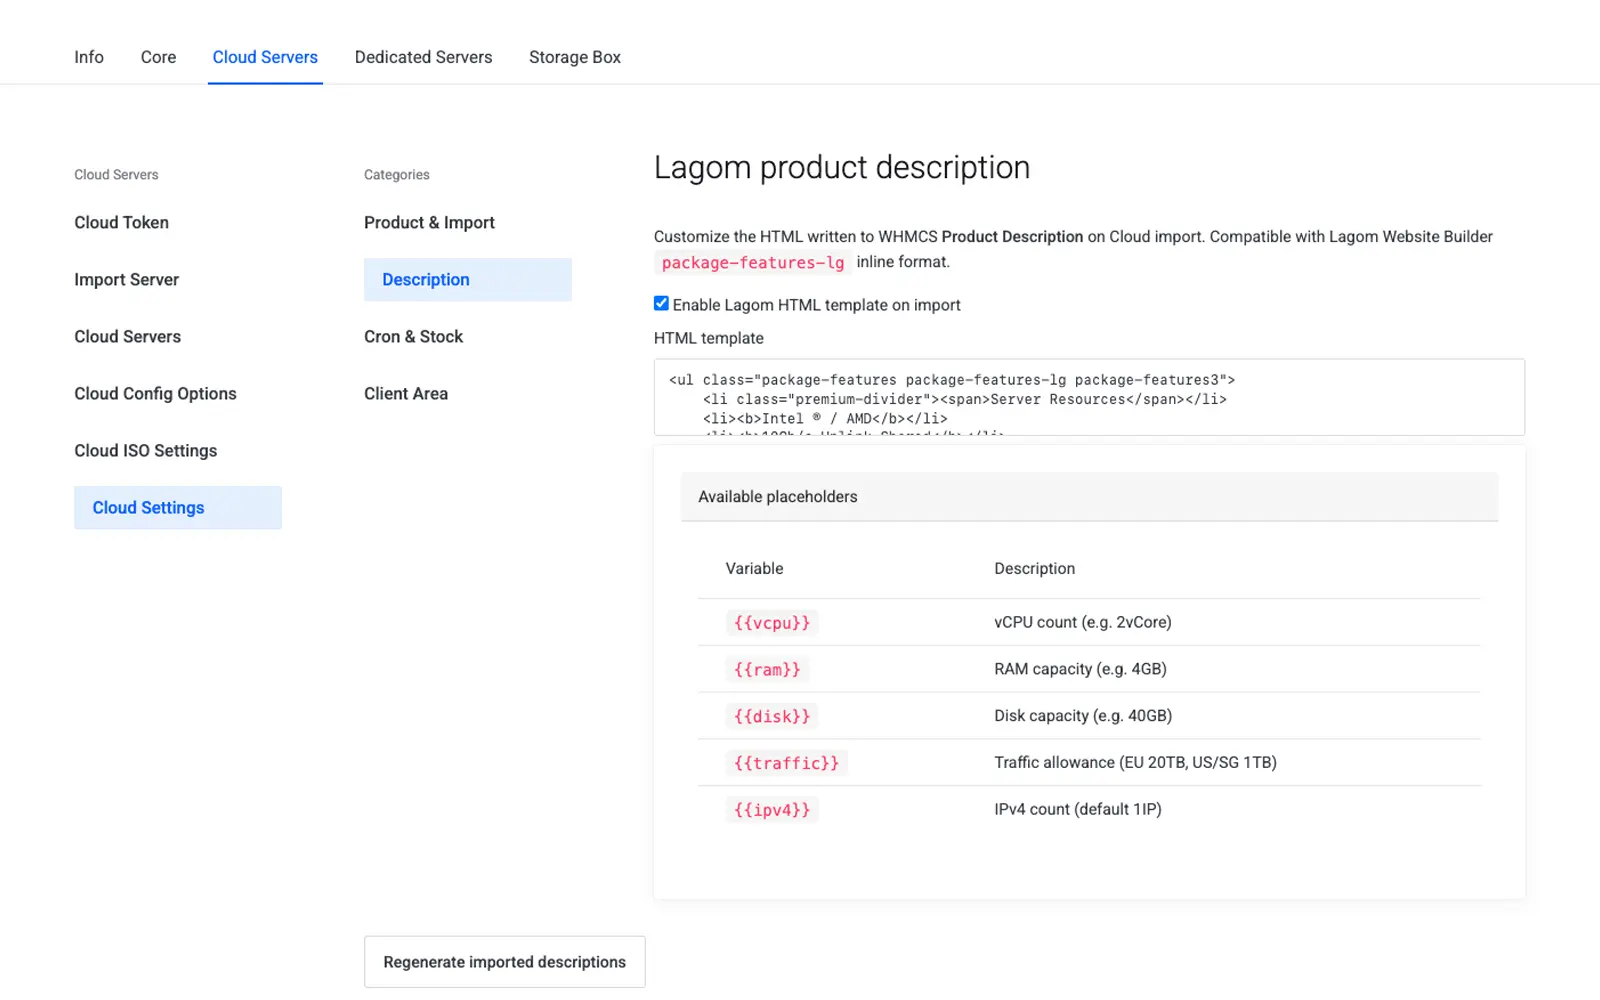Viewport: 1600px width, 1000px height.
Task: Click the Variable column header
Action: click(x=754, y=569)
